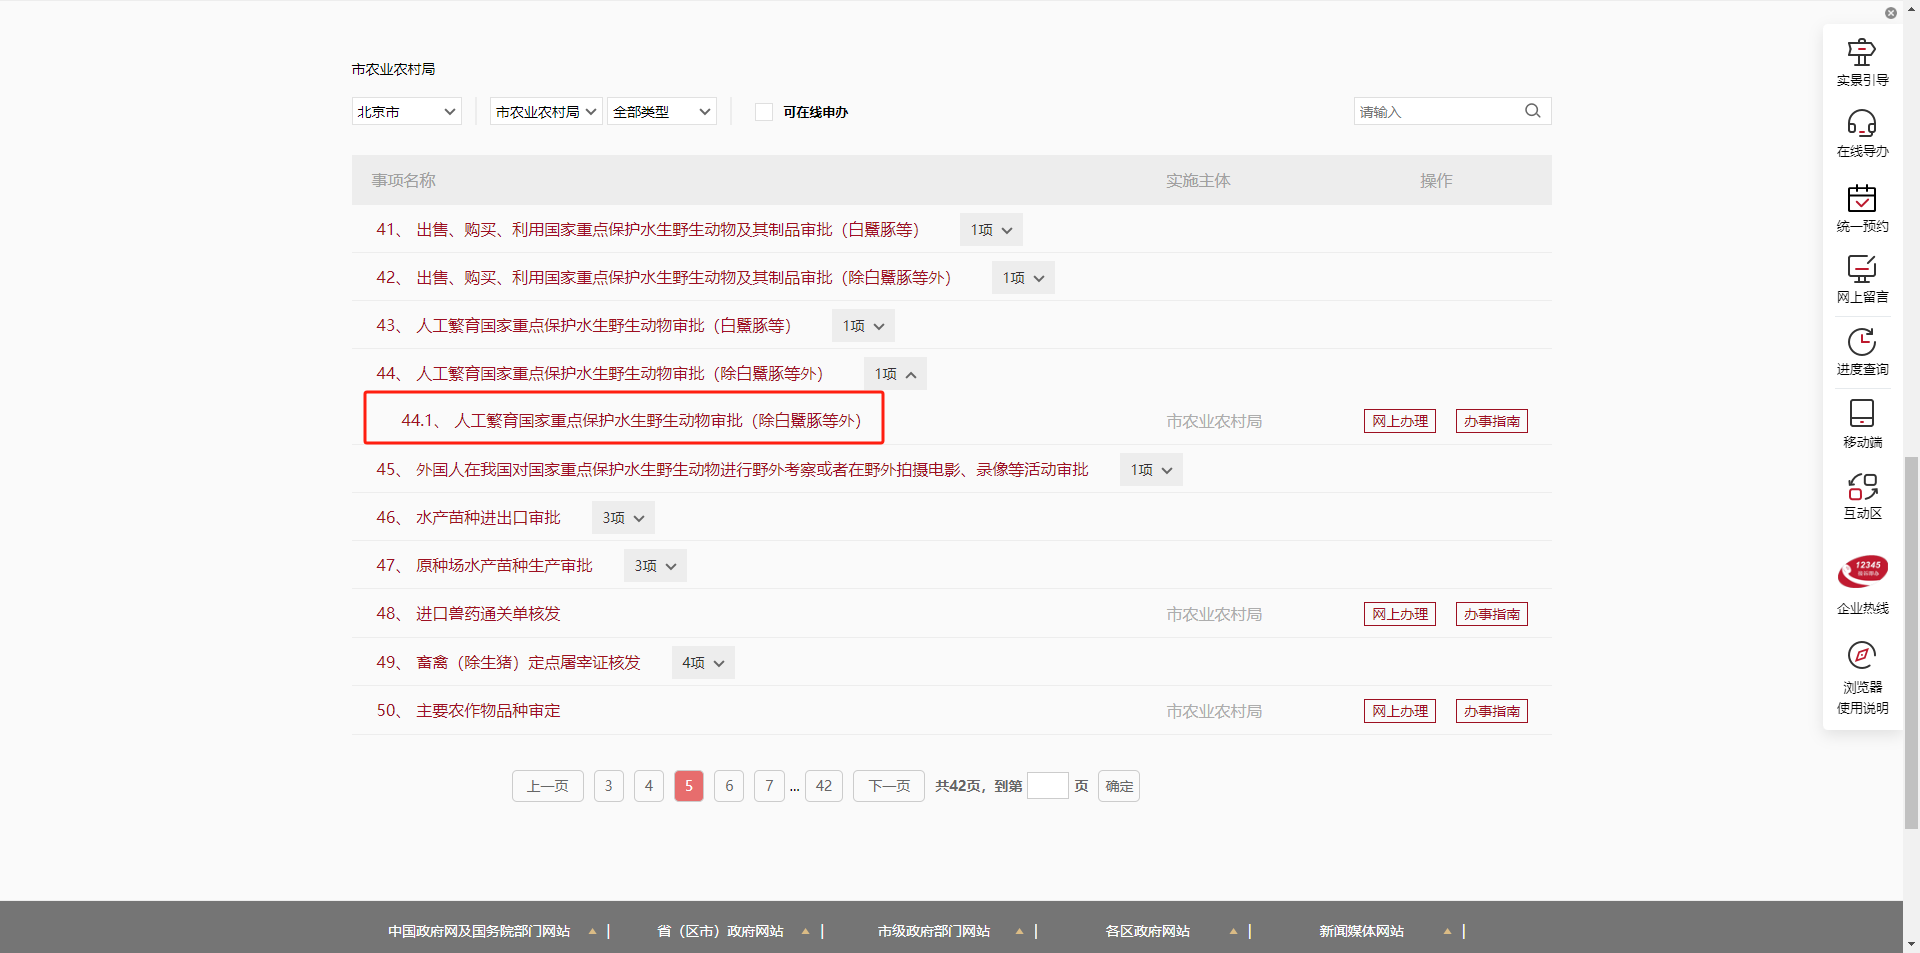Open 统一预约 calendar icon

(x=1861, y=198)
